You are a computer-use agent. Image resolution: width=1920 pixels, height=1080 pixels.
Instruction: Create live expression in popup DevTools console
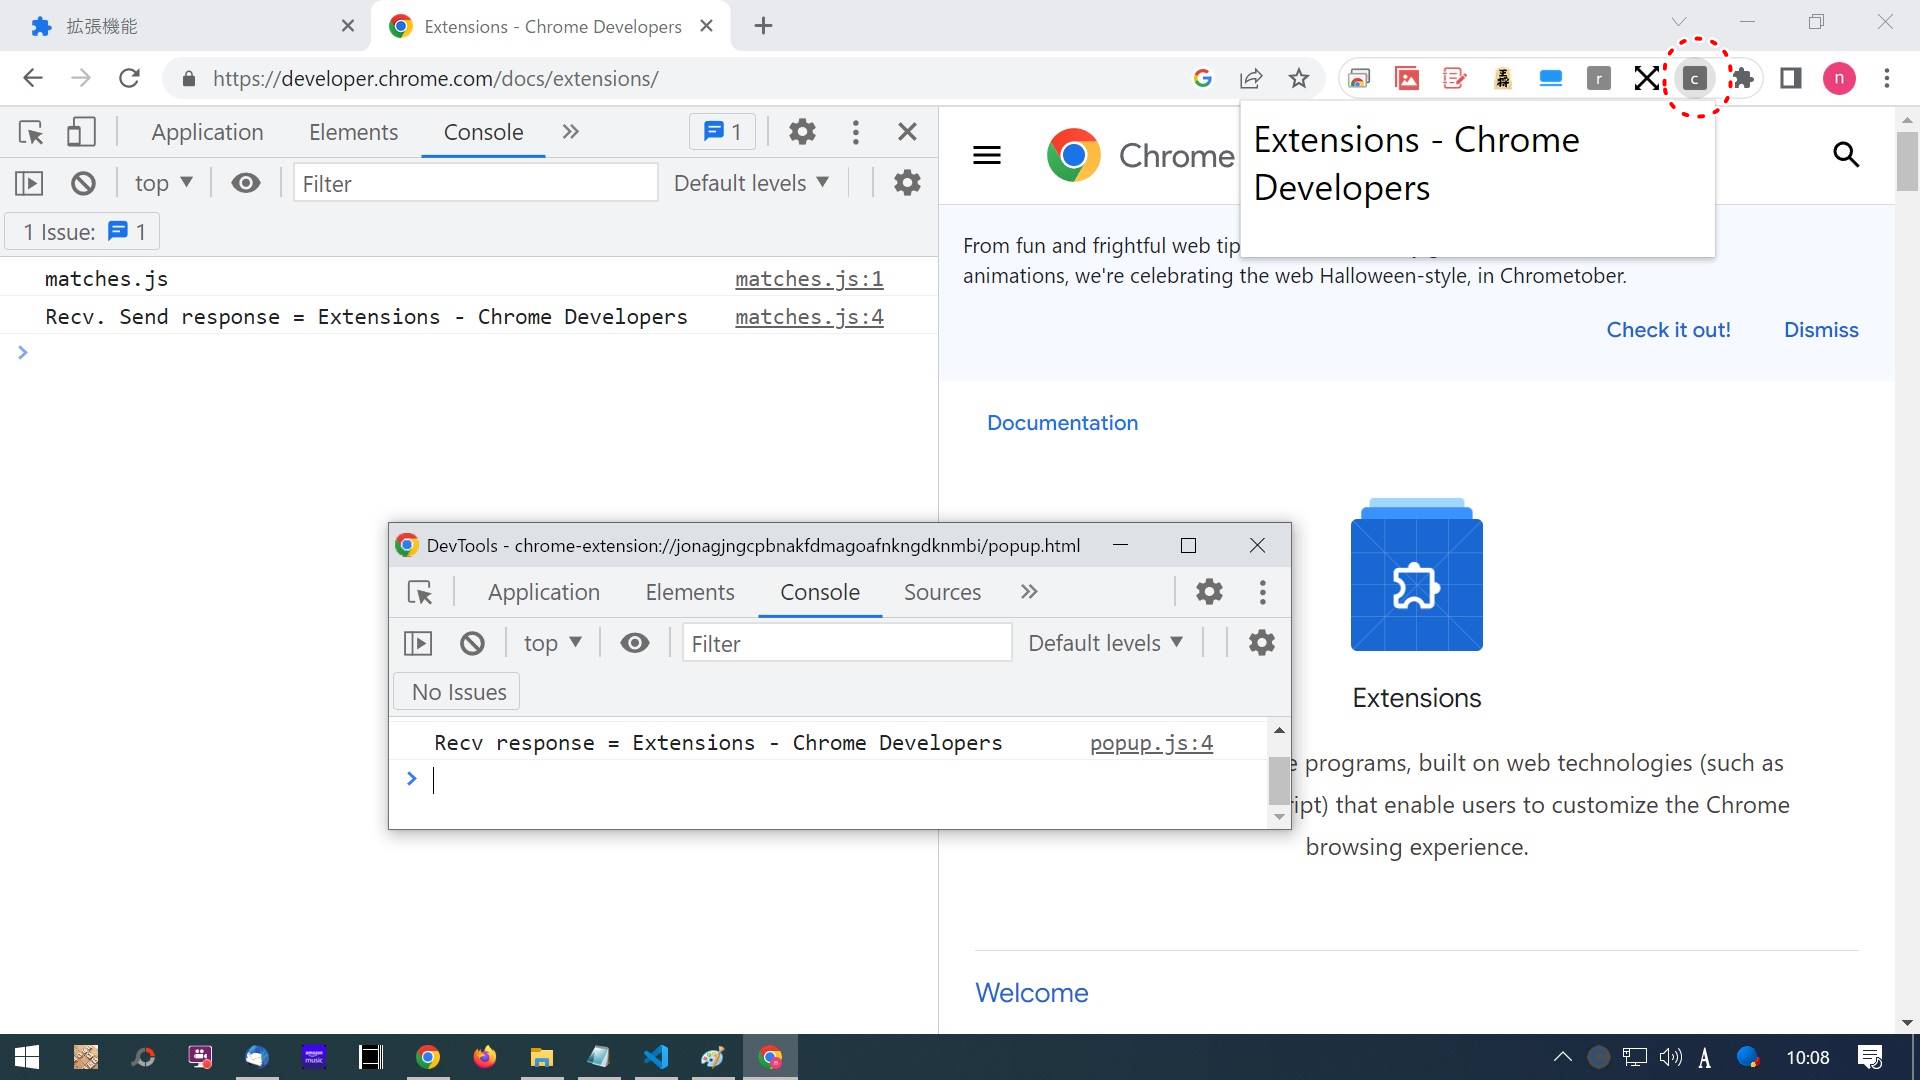click(x=635, y=643)
